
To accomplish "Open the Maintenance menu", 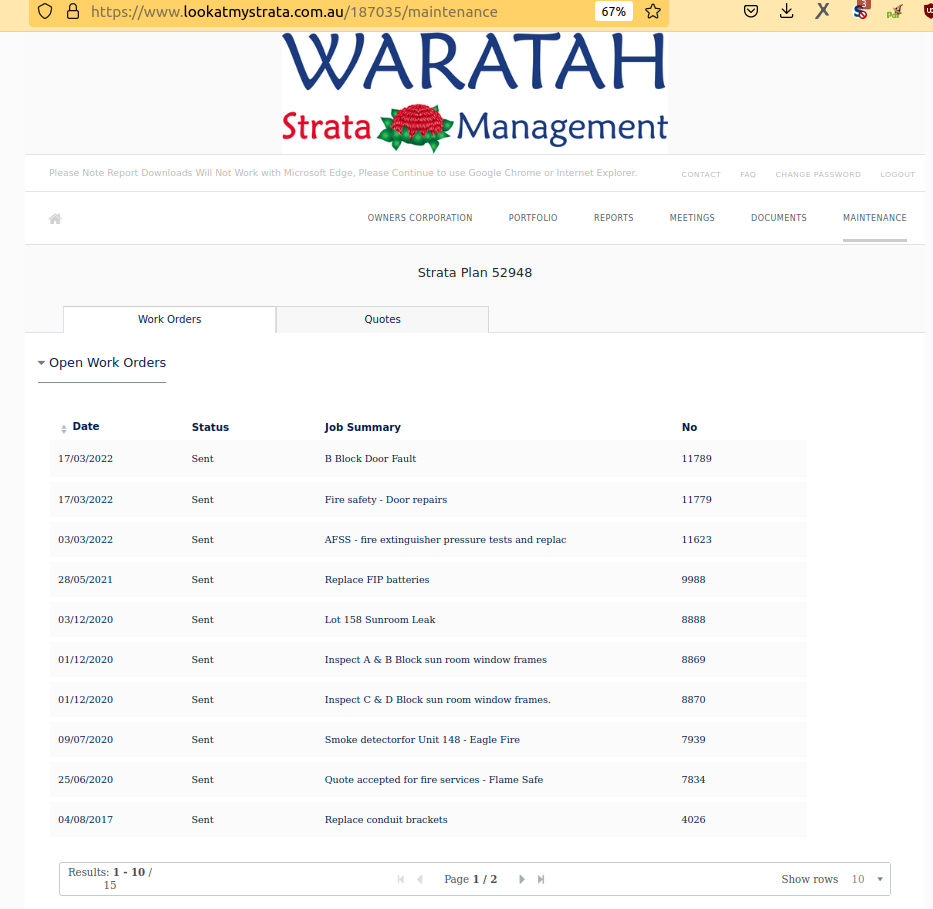I will 875,218.
